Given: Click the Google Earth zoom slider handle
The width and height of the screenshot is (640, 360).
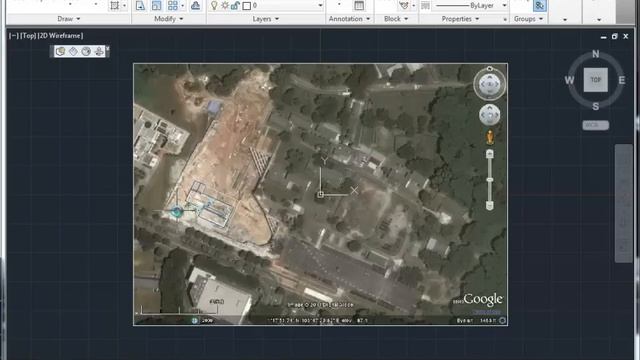Looking at the screenshot, I should coord(490,180).
